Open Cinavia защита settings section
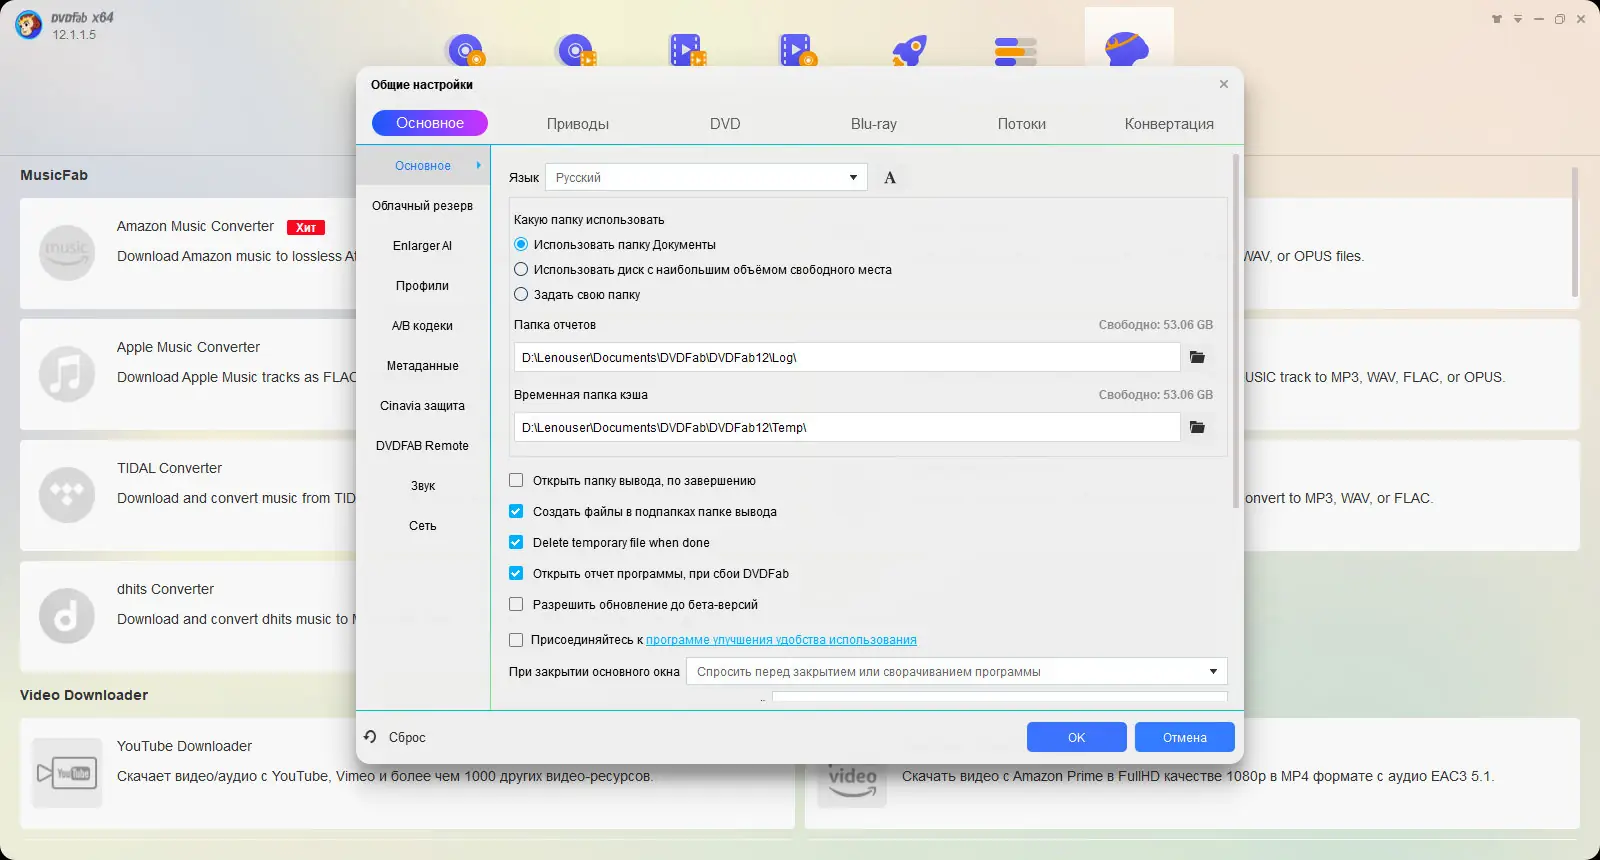1600x860 pixels. tap(423, 405)
